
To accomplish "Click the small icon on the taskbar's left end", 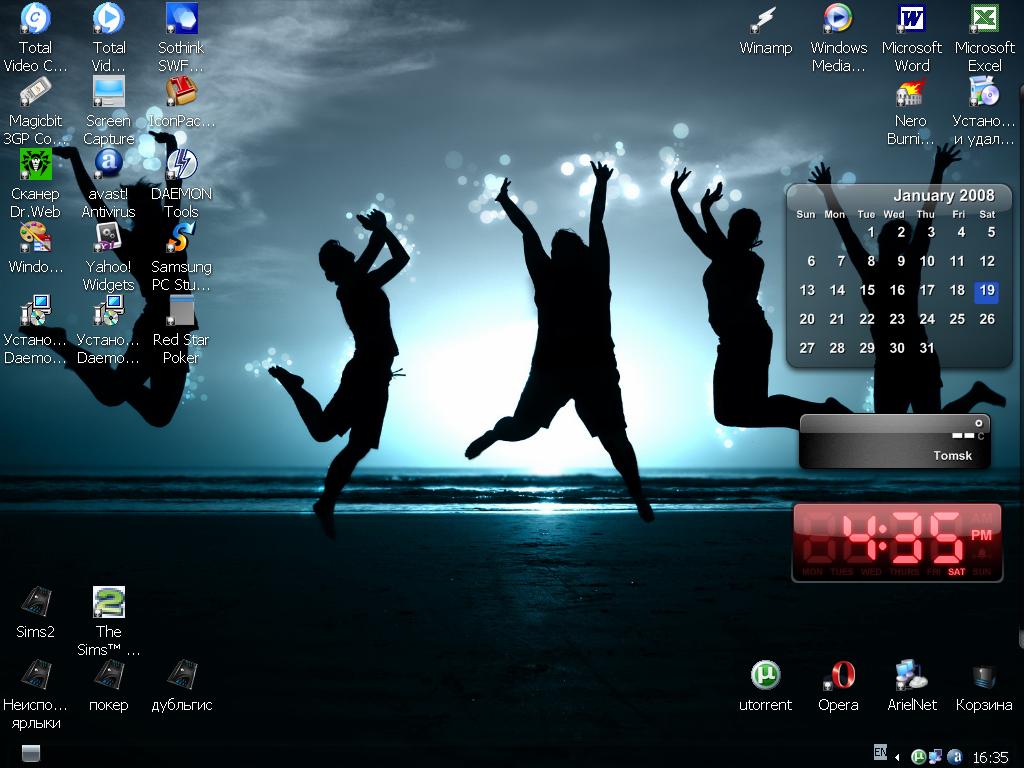I will 31,753.
